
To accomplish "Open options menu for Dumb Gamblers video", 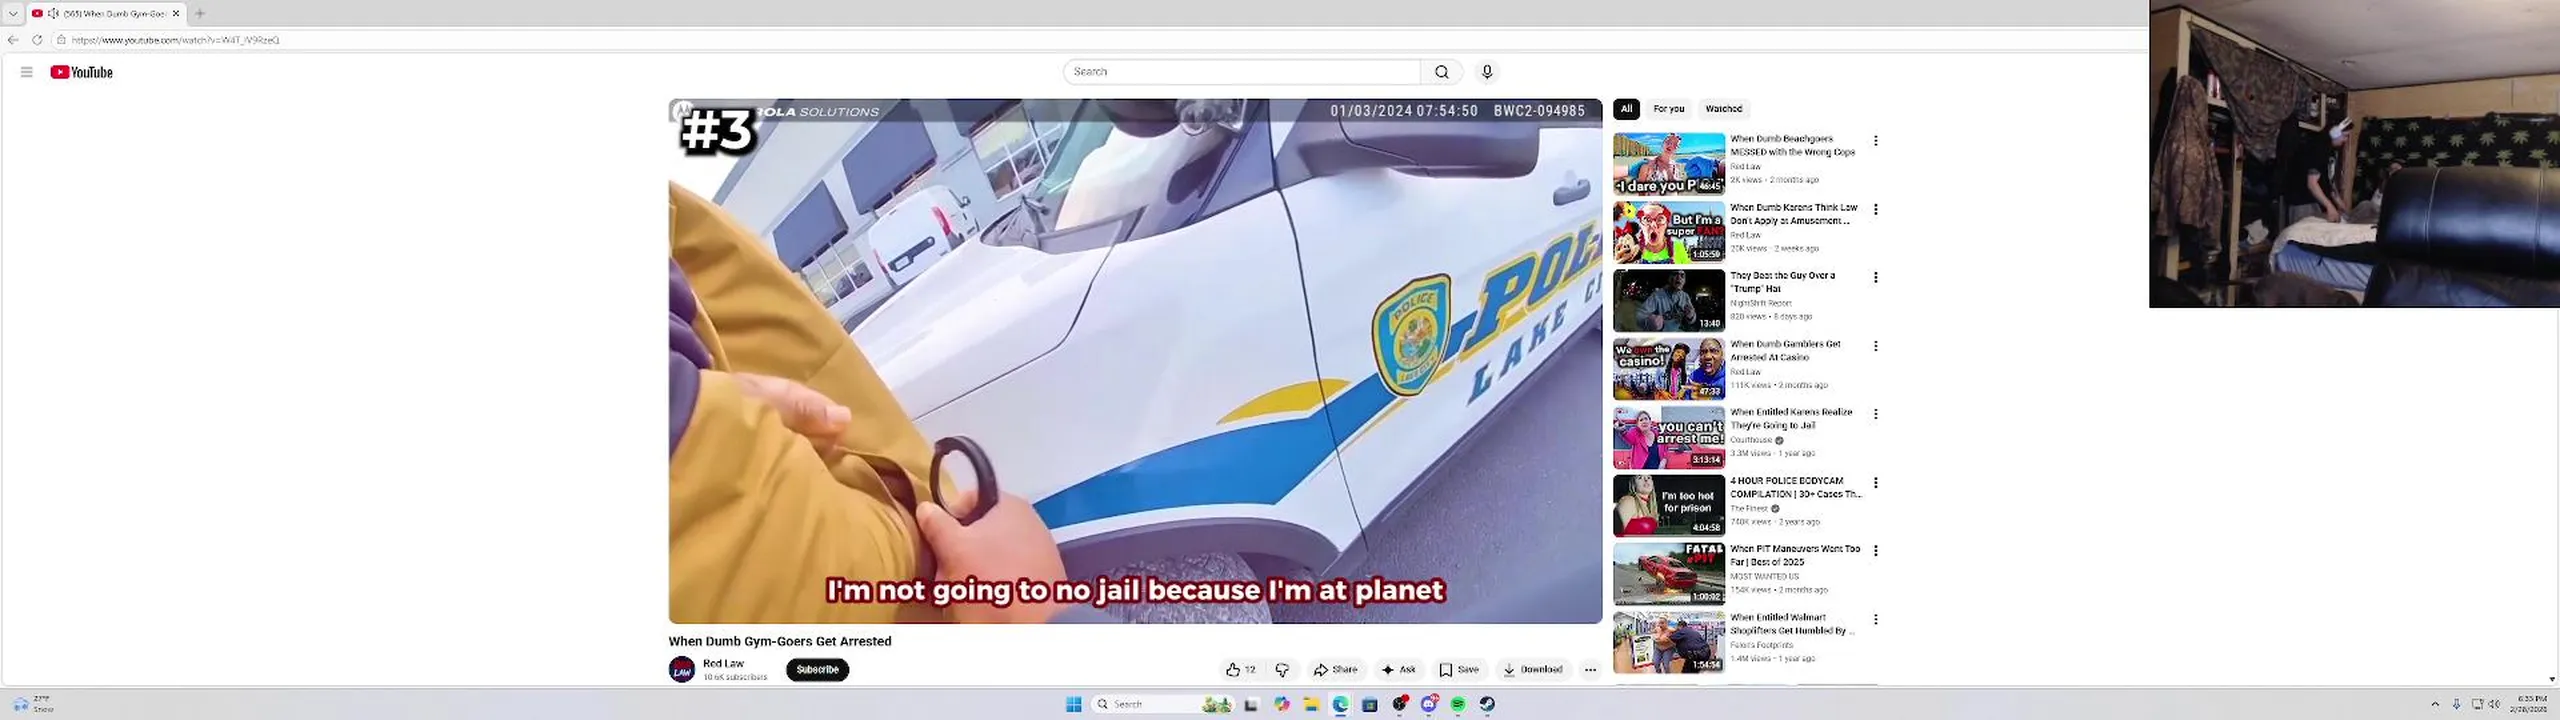I will [x=1876, y=346].
